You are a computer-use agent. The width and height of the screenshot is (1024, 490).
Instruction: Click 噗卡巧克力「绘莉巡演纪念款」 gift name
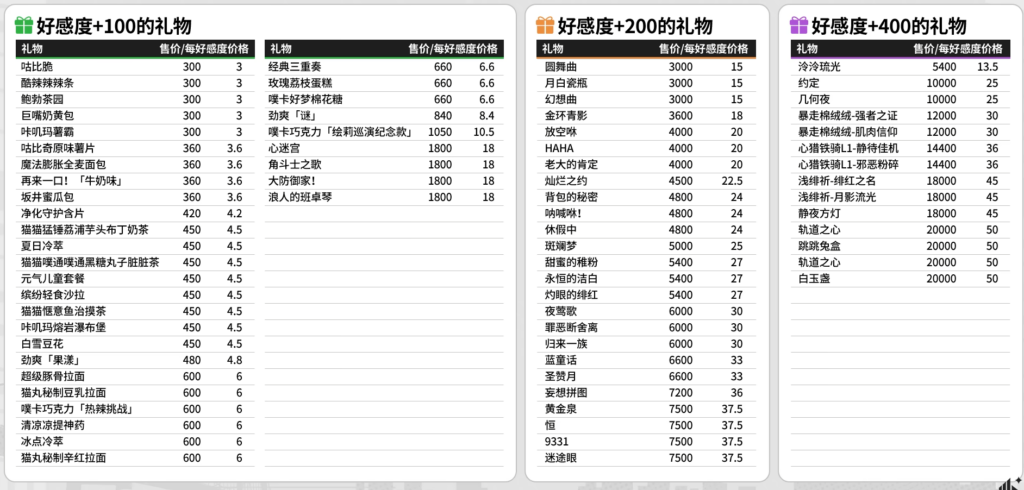341,132
